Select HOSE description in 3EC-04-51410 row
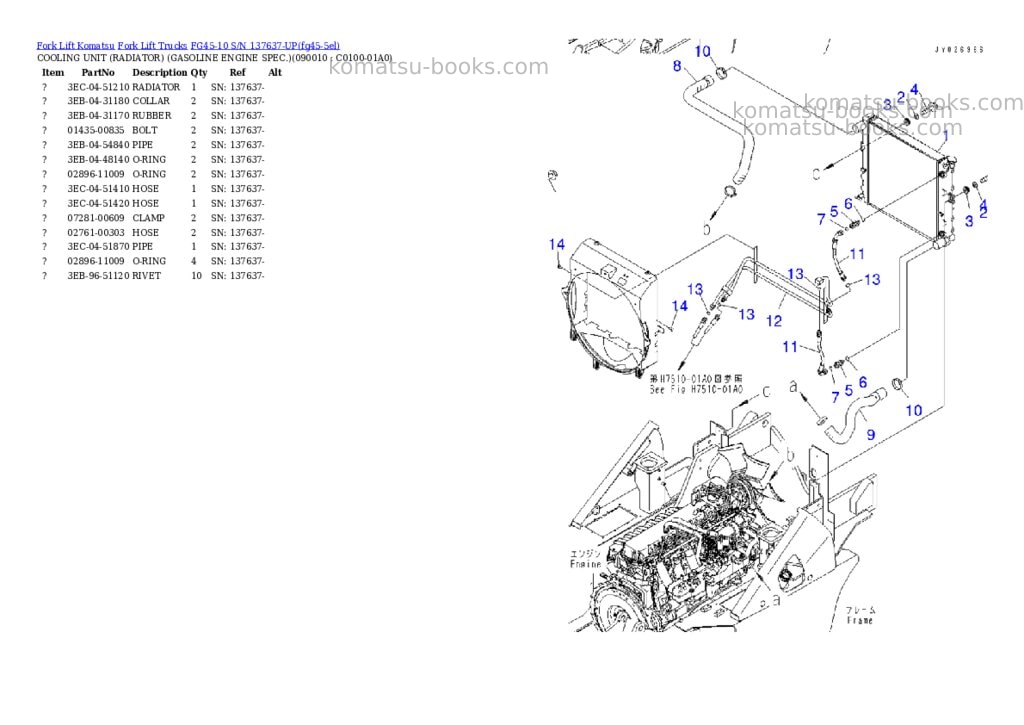 coord(145,188)
